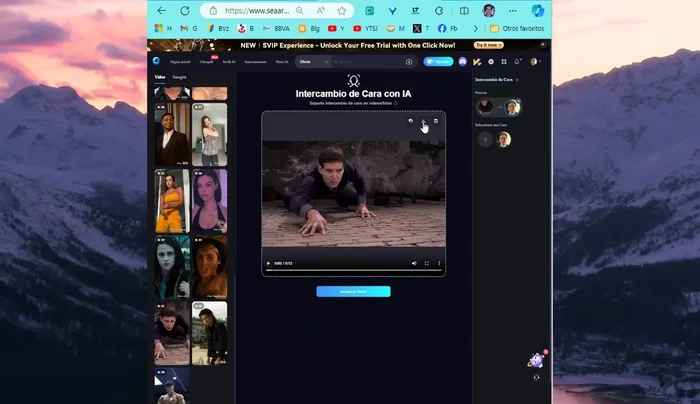This screenshot has width=700, height=404.
Task: Open video player more options menu
Action: tap(439, 263)
